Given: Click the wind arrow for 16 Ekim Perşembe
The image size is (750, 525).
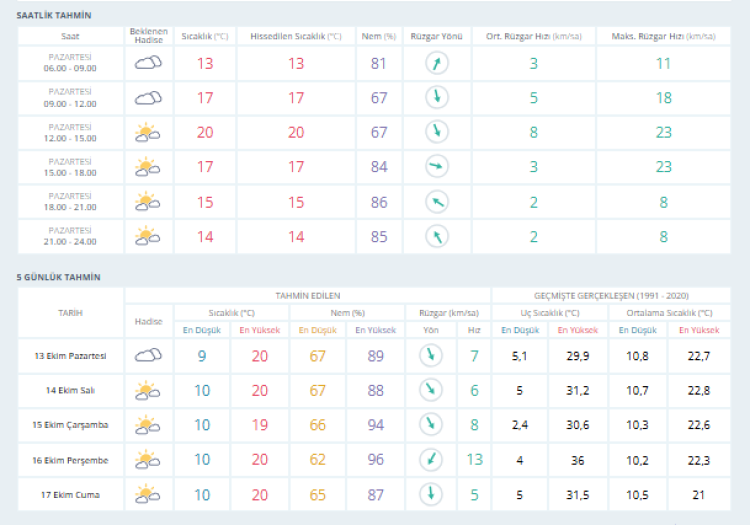Looking at the screenshot, I should pos(430,459).
